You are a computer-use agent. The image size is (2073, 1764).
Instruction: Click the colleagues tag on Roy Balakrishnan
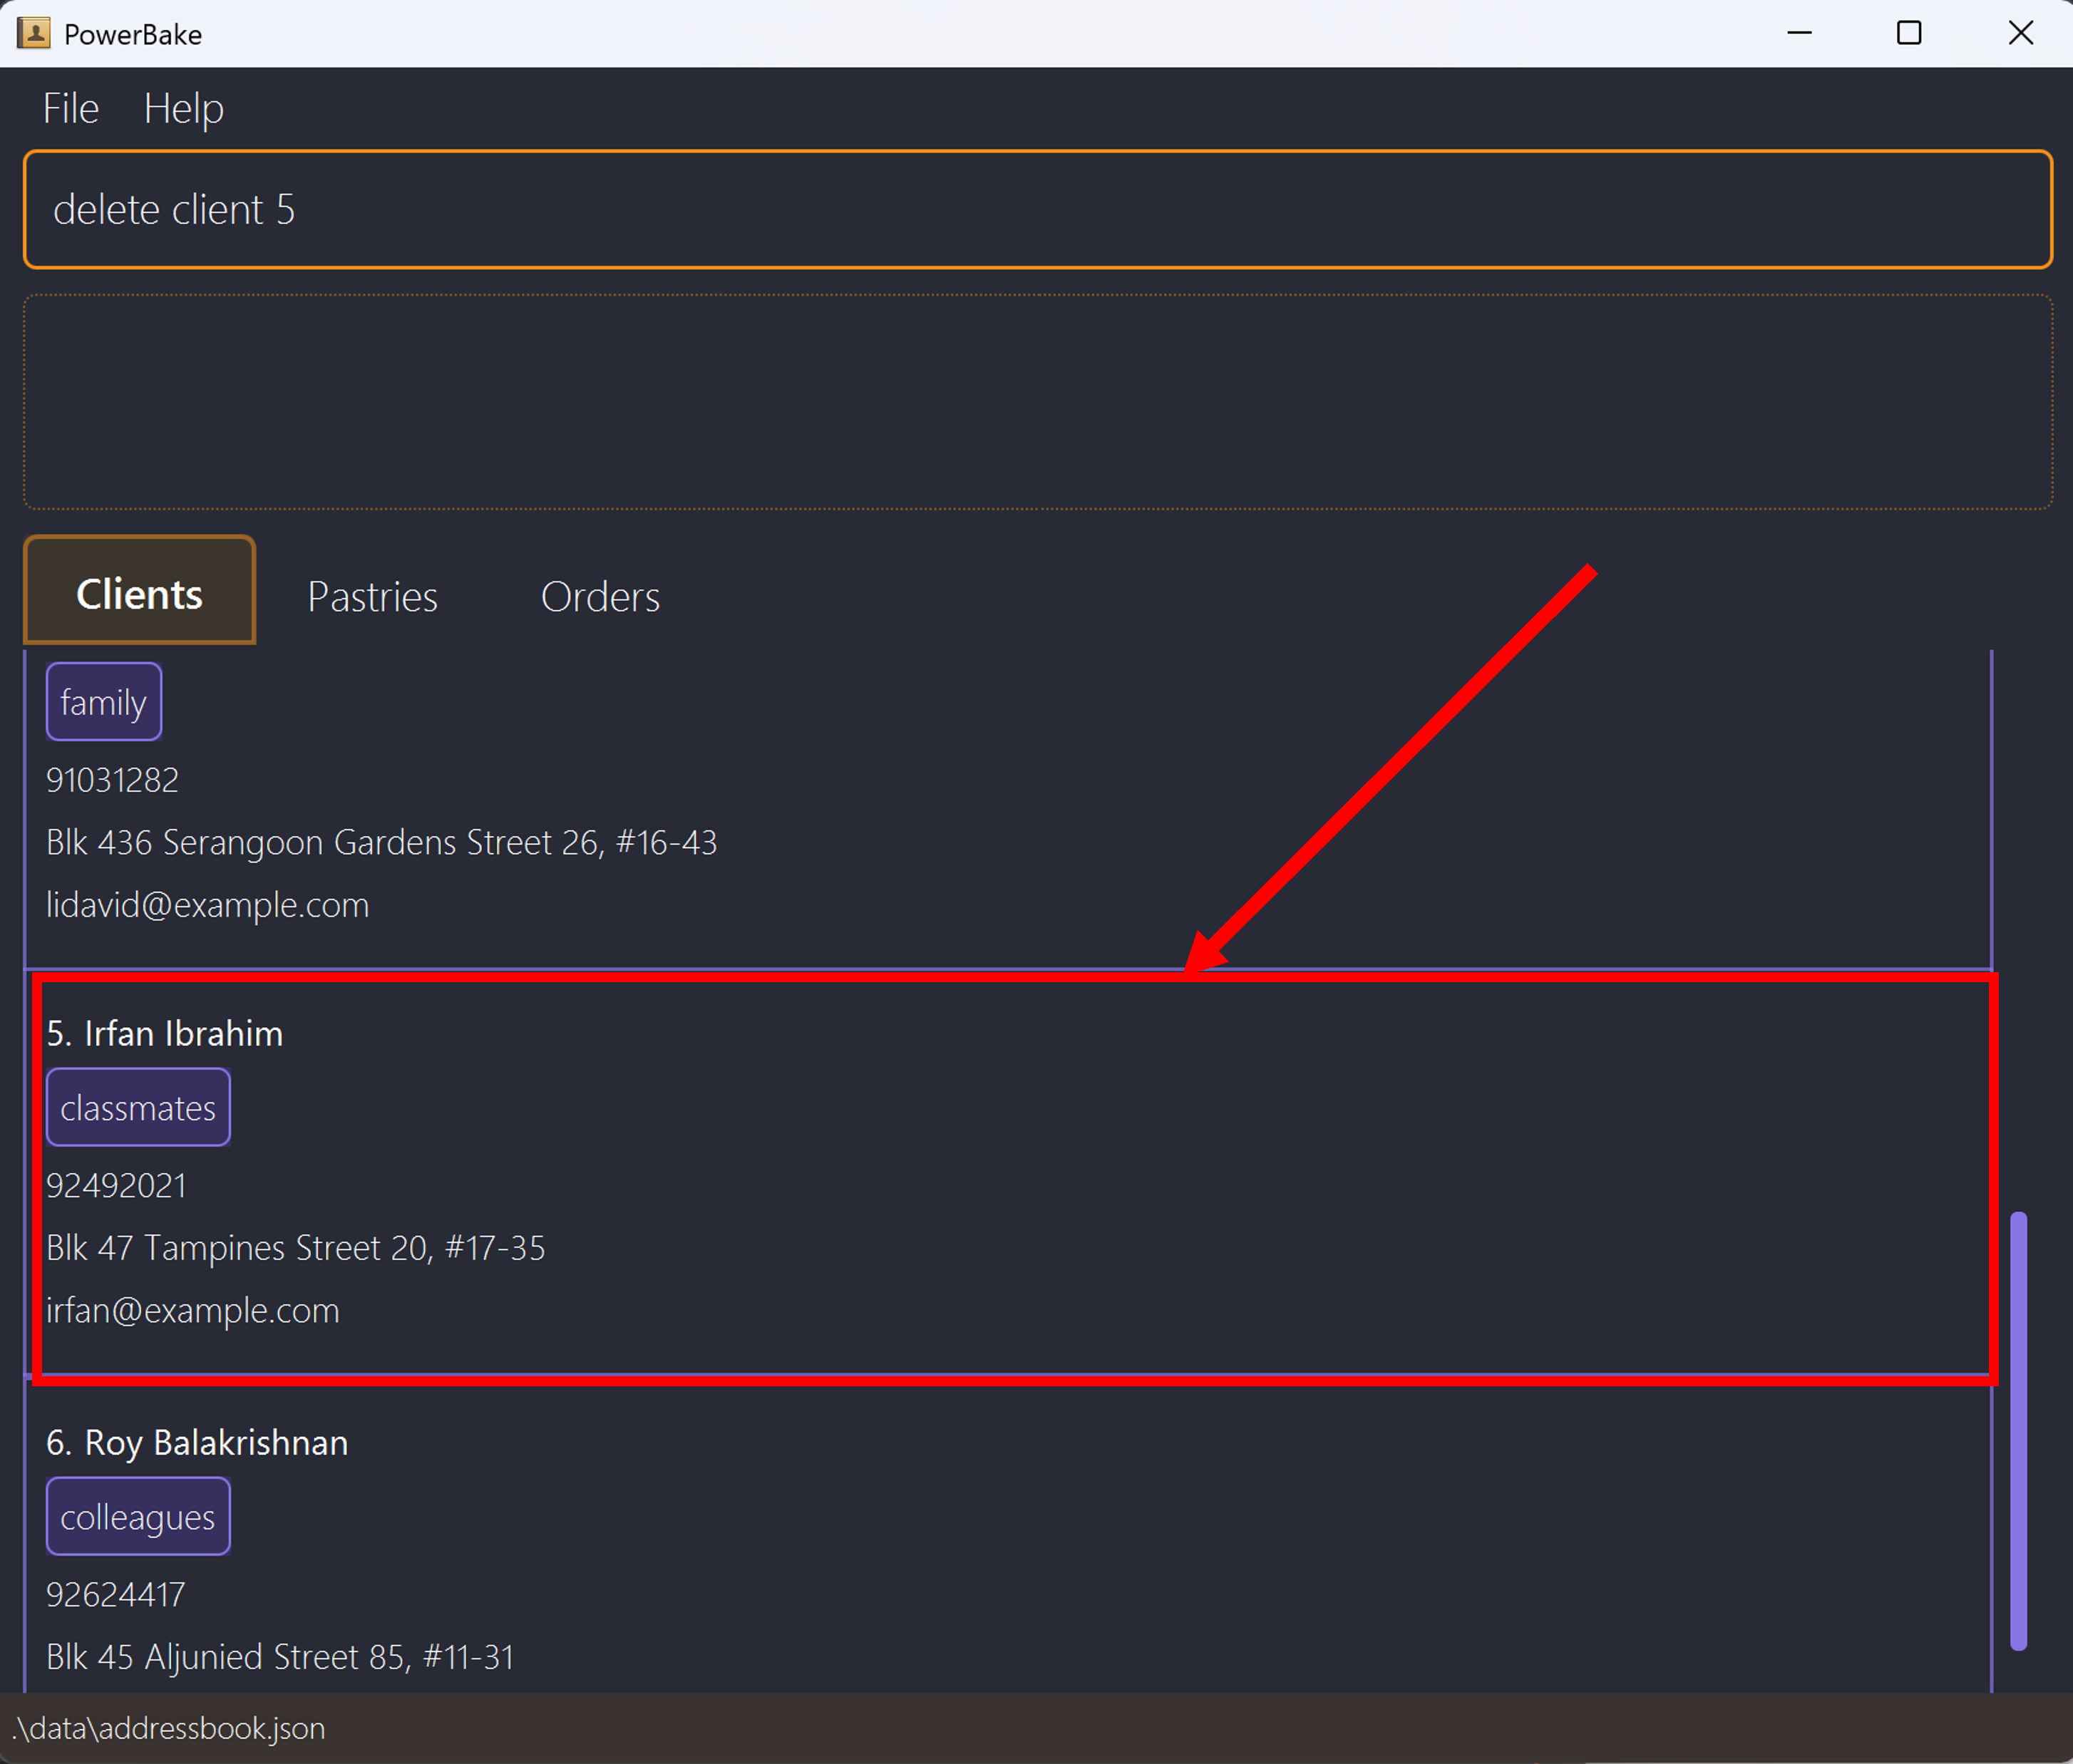pyautogui.click(x=138, y=1517)
